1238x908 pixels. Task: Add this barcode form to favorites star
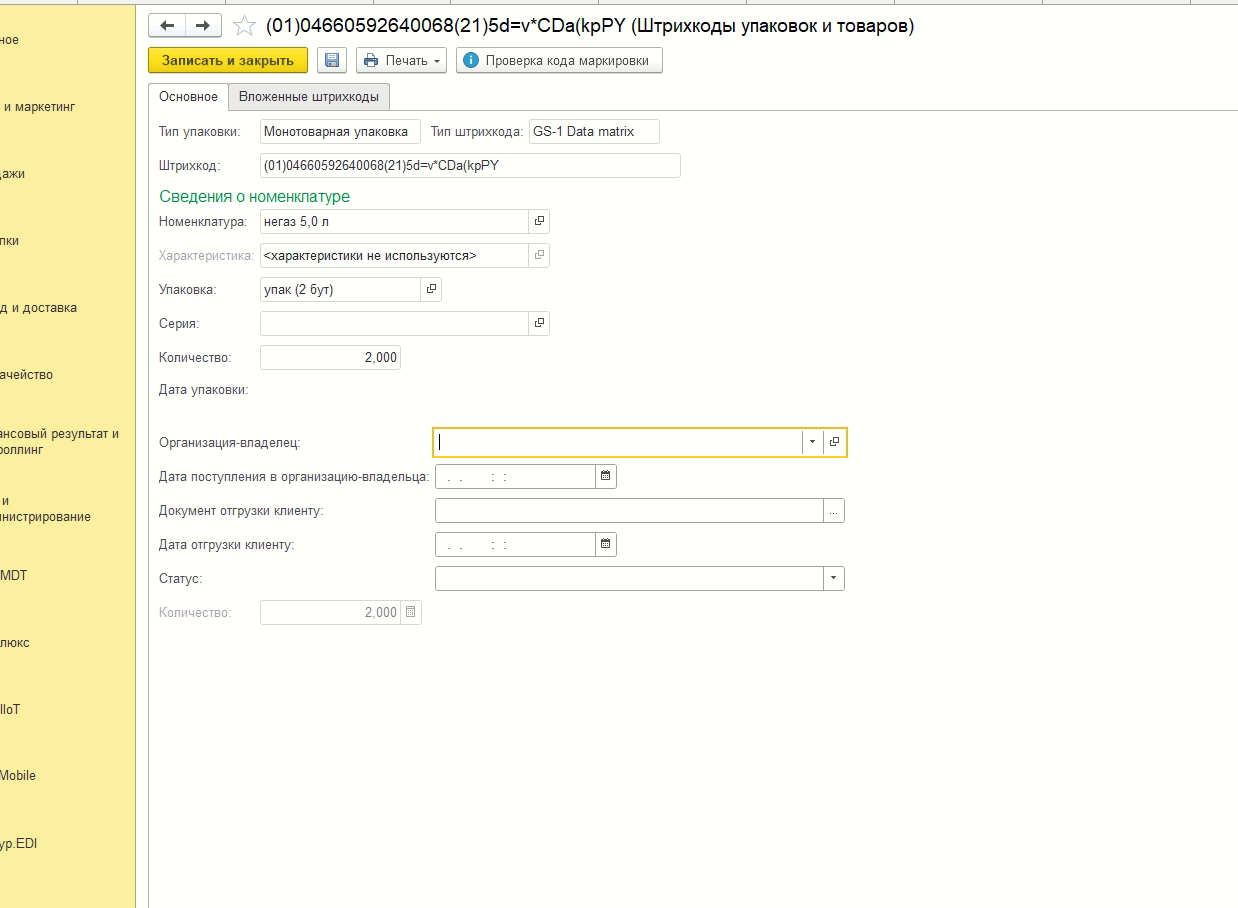pyautogui.click(x=244, y=26)
